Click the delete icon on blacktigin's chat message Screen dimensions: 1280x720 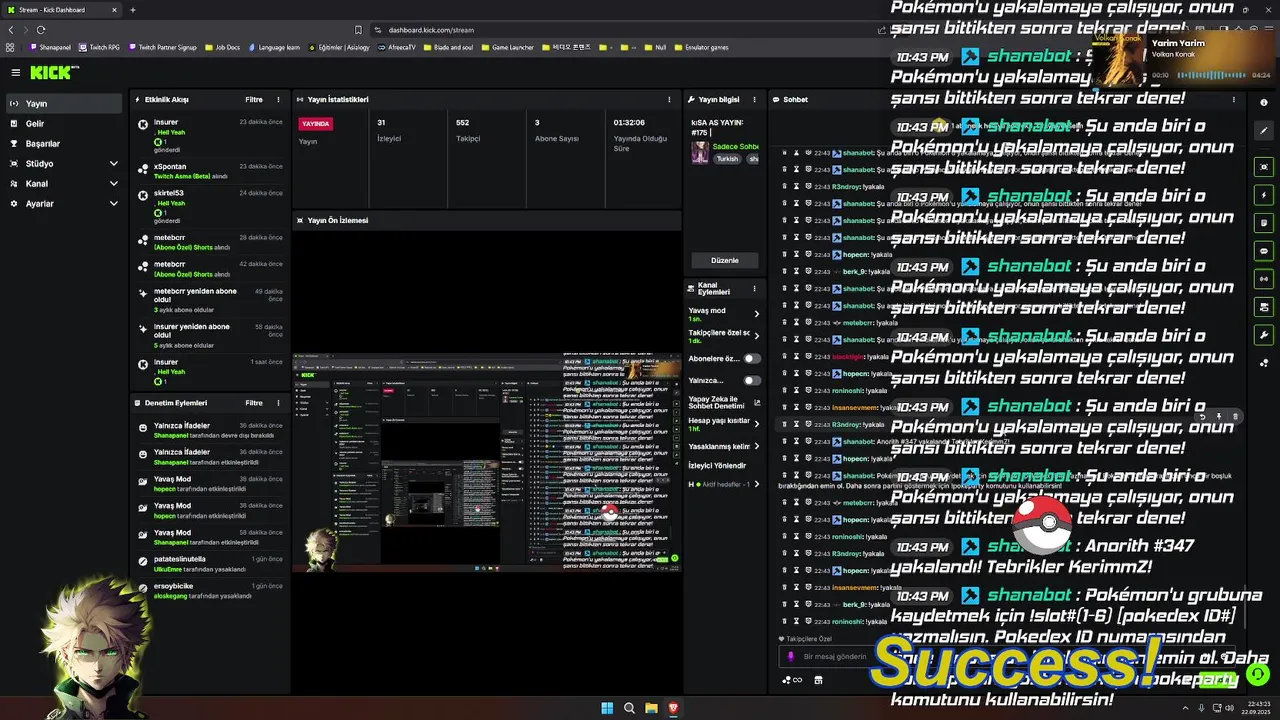point(784,357)
